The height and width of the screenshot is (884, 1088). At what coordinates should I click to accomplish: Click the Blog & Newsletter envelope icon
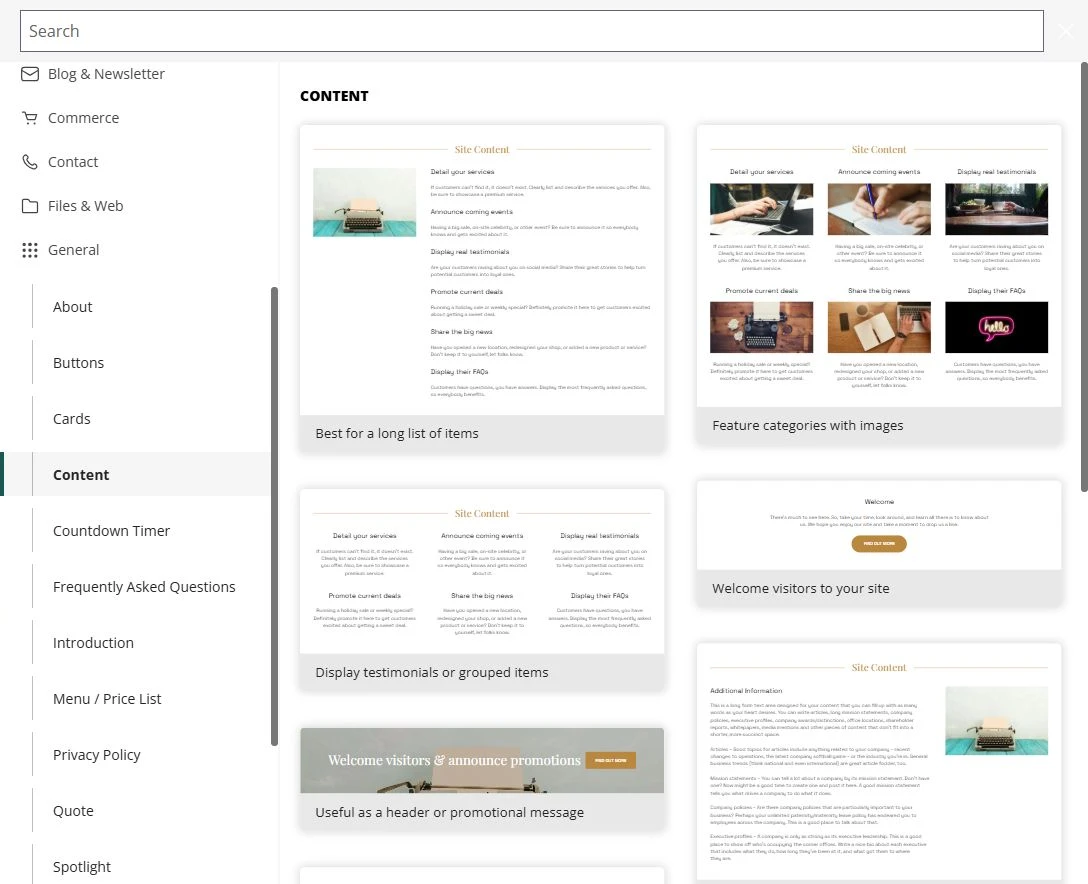click(30, 74)
